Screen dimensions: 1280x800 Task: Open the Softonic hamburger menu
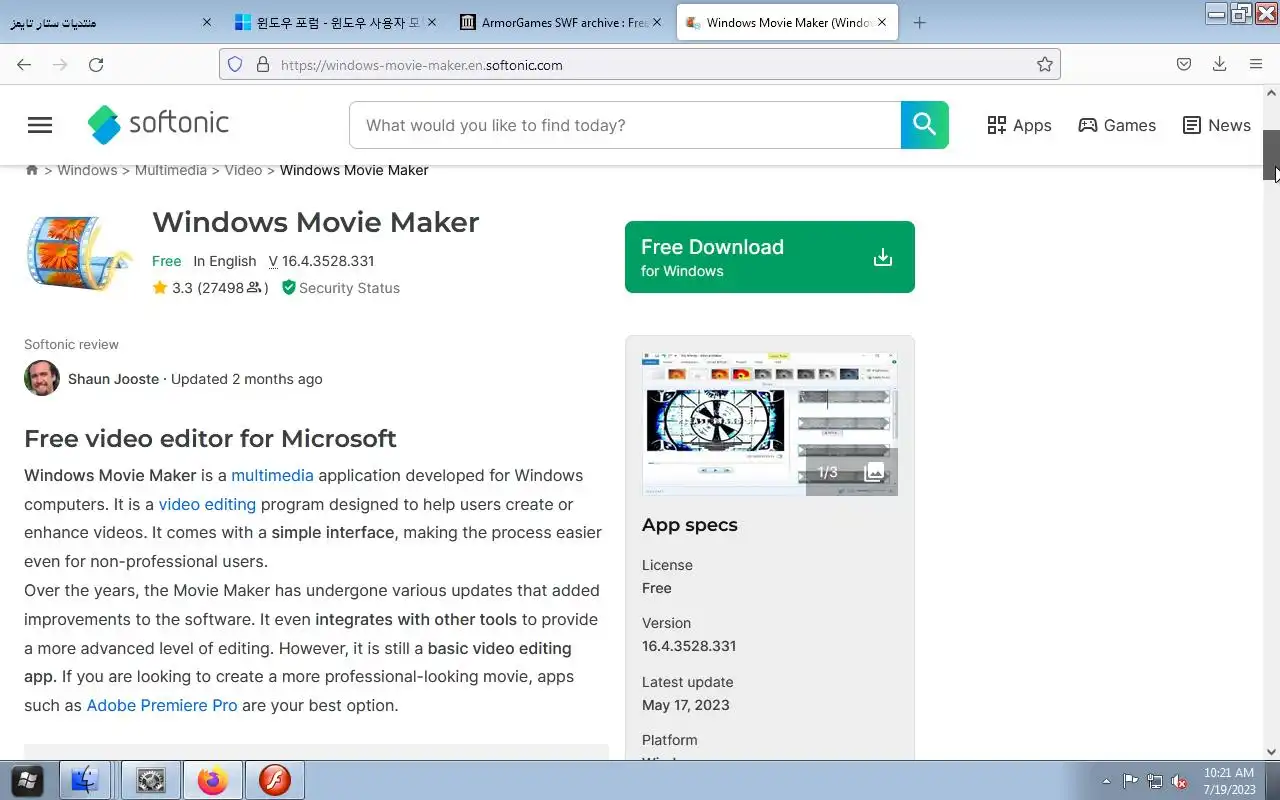pyautogui.click(x=40, y=125)
